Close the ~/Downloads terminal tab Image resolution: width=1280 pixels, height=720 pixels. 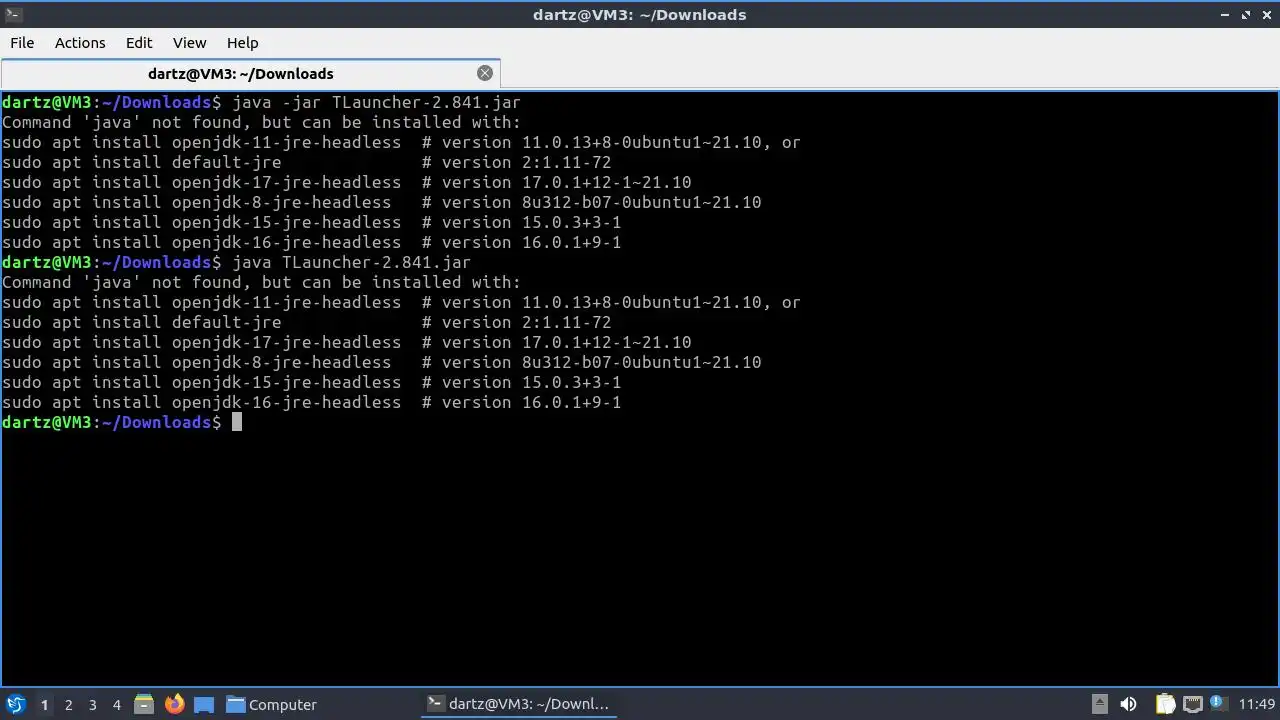coord(485,73)
